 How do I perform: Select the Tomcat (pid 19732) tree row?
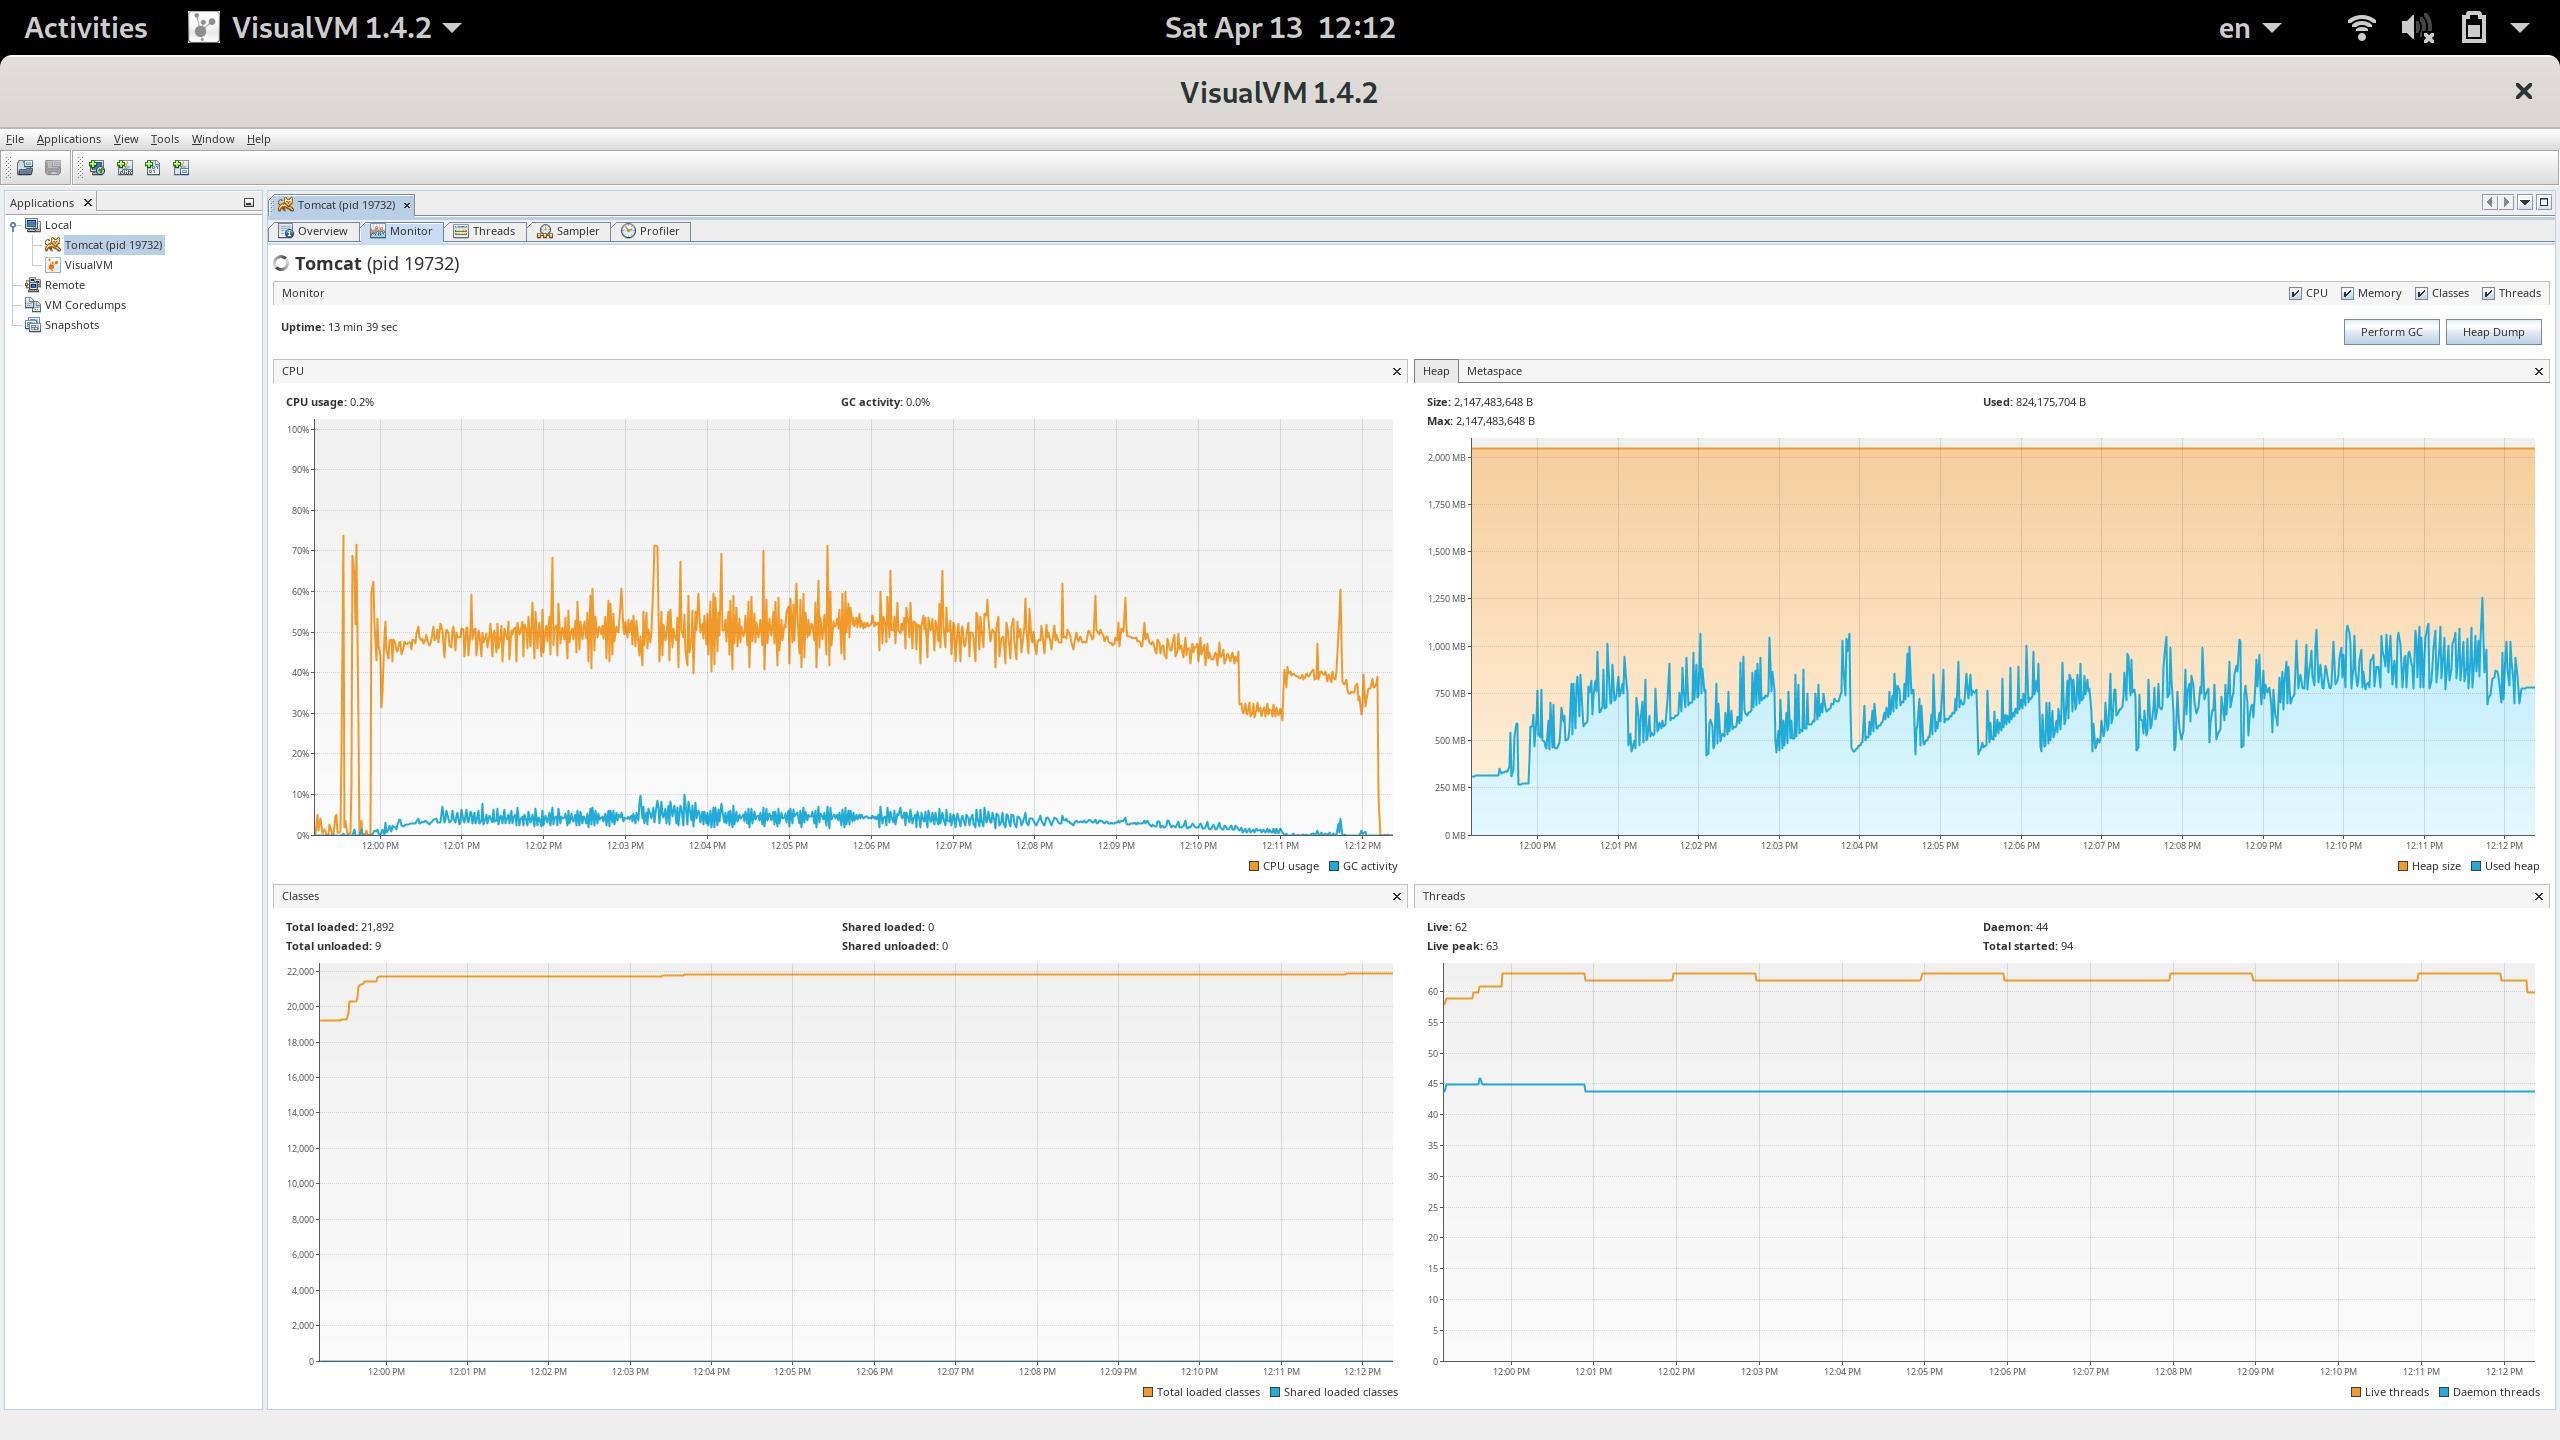pyautogui.click(x=114, y=245)
